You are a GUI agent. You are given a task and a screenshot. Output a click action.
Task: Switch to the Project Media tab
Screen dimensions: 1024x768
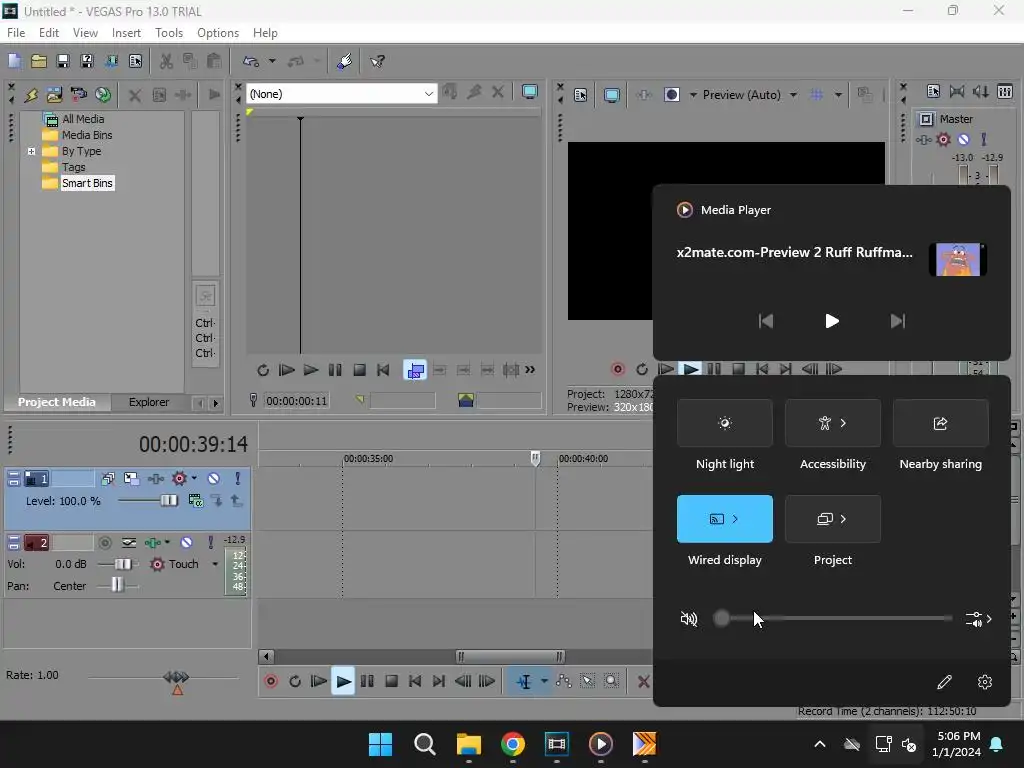coord(57,402)
